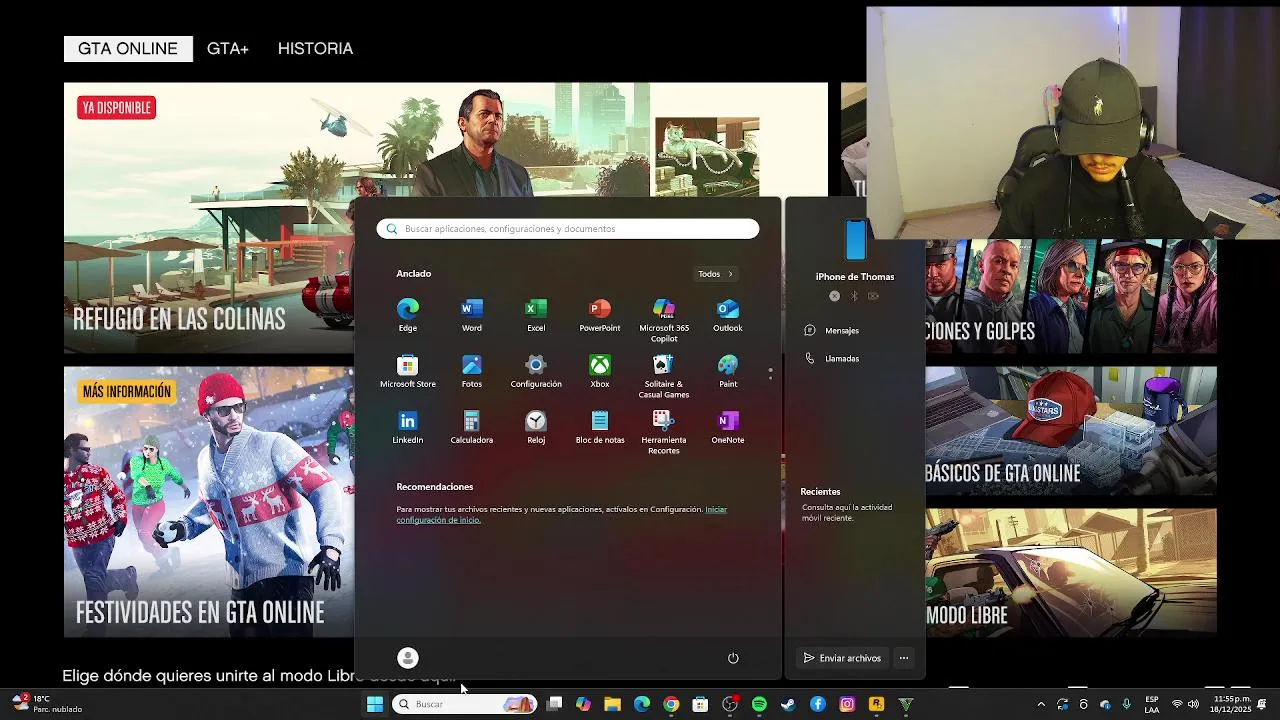Viewport: 1280px width, 720px height.
Task: Open the Wi-Fi network tray icon
Action: point(1177,704)
